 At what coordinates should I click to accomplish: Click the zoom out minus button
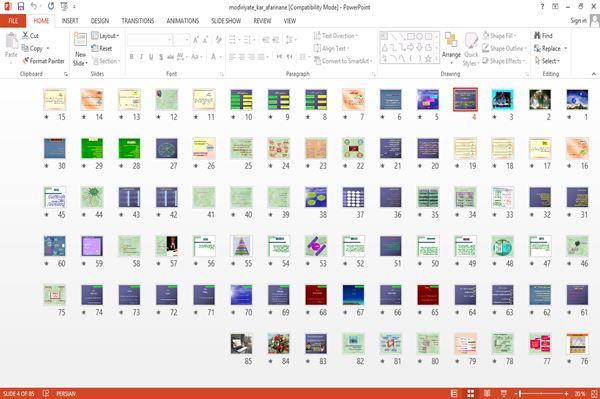[515, 393]
